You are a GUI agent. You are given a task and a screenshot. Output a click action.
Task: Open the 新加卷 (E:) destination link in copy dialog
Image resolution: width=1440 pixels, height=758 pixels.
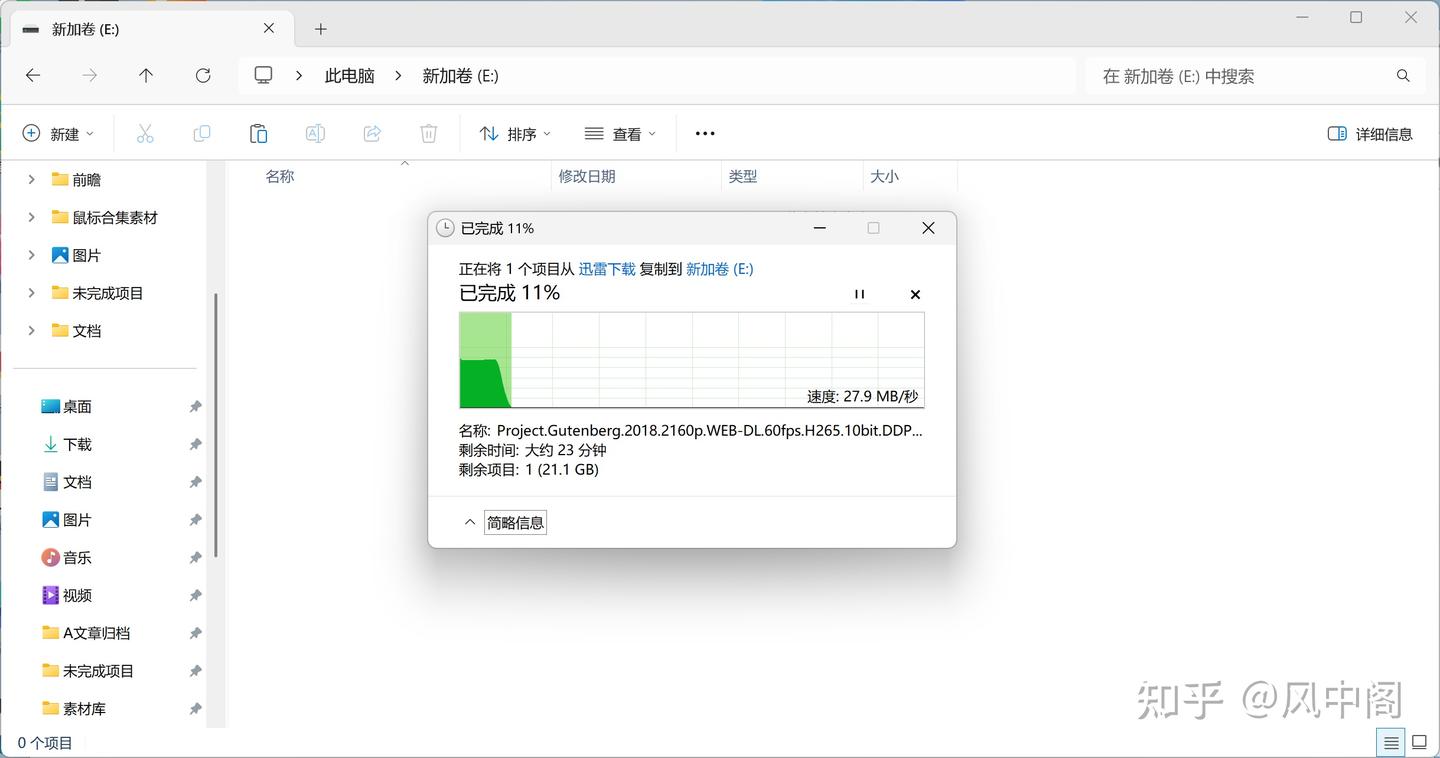click(x=720, y=269)
